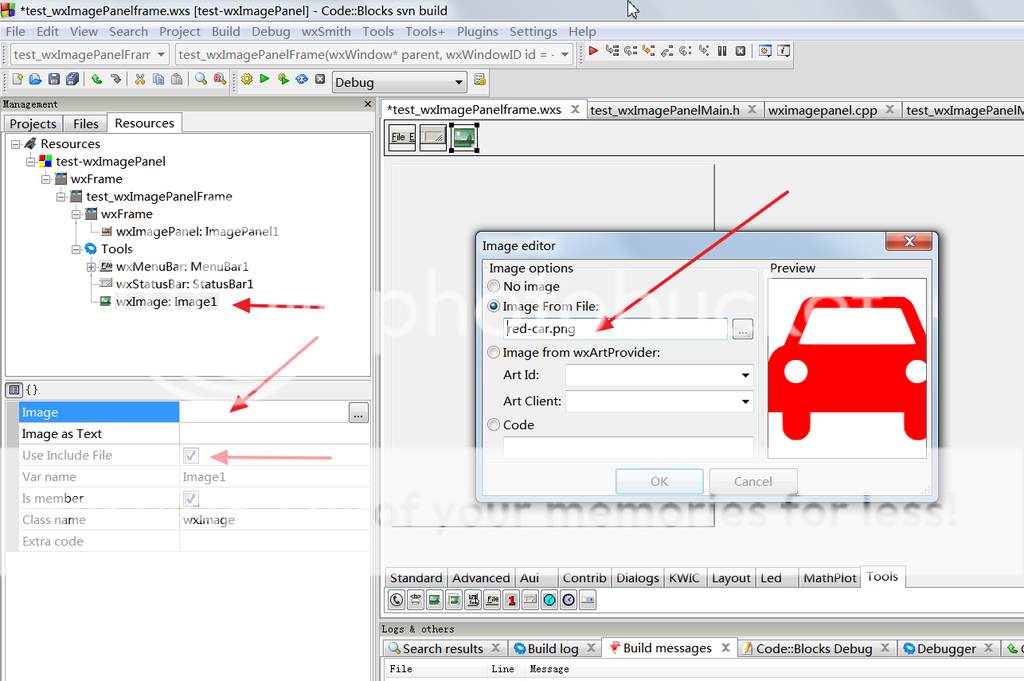
Task: Click the Save file icon
Action: click(x=53, y=81)
